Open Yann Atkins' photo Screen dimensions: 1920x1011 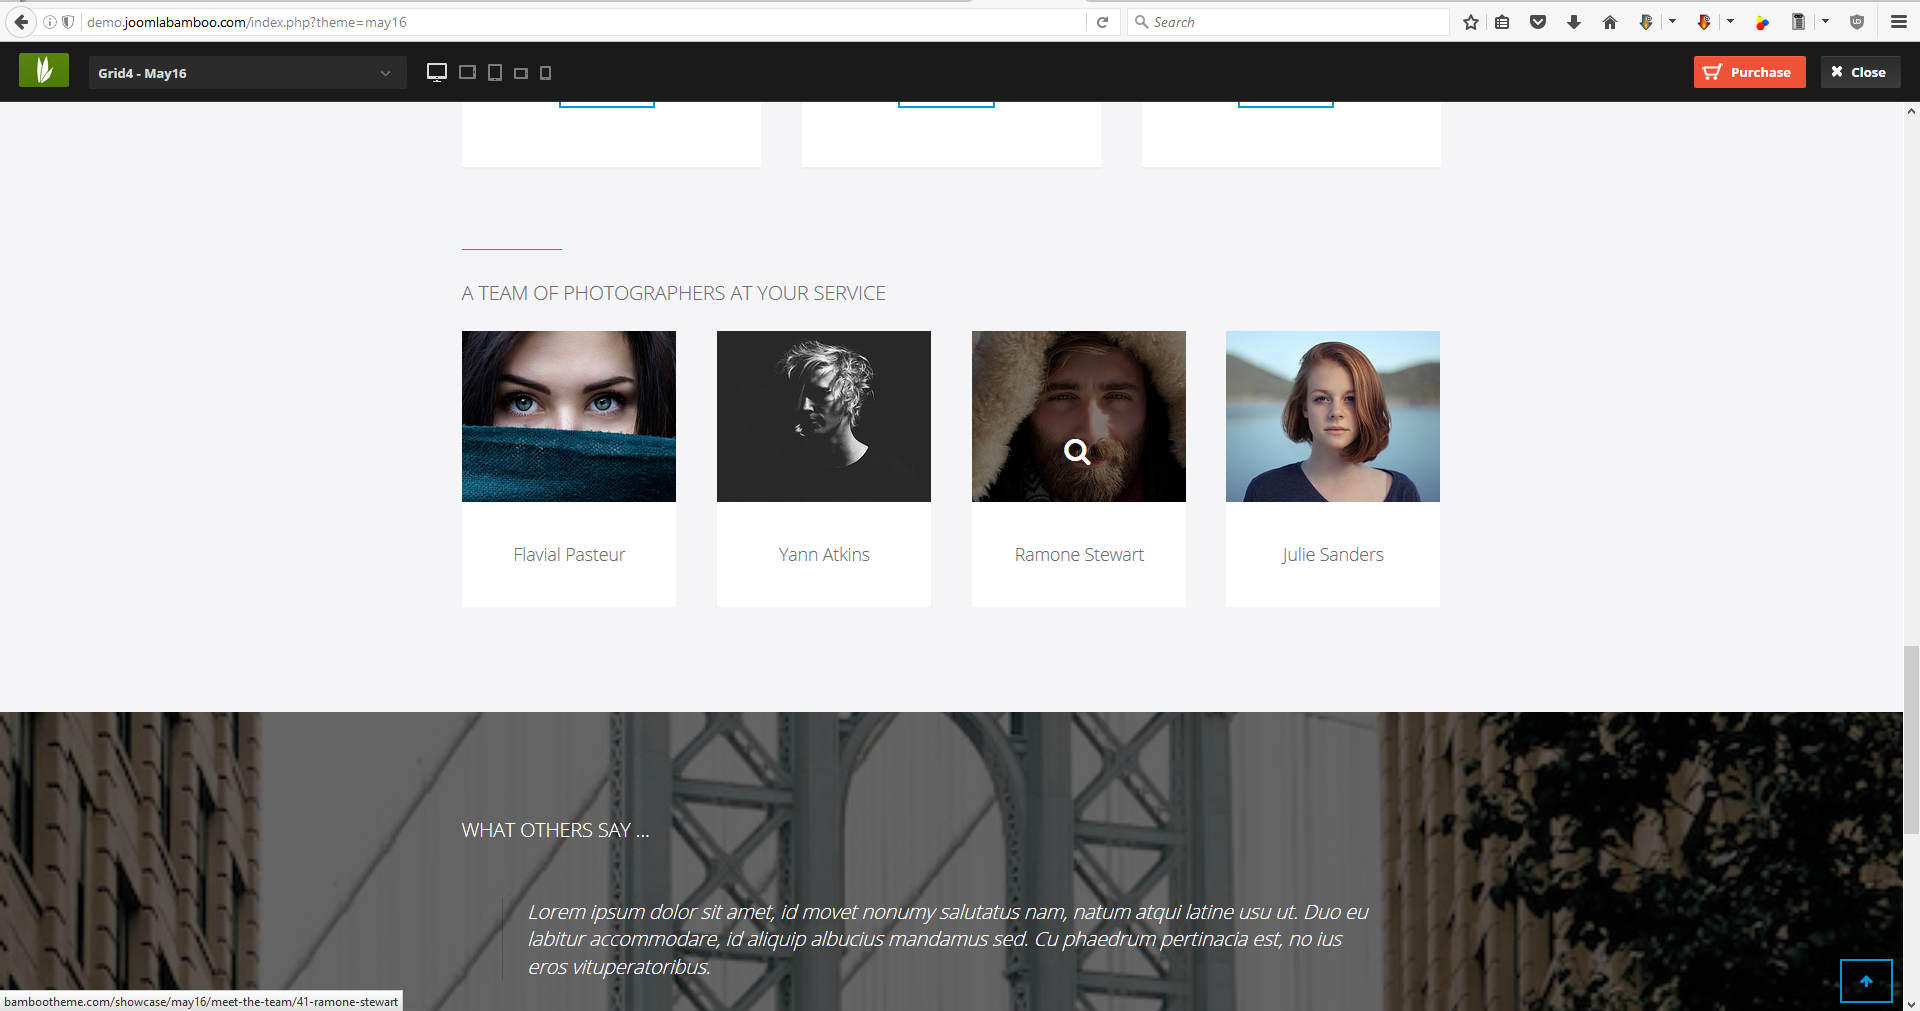point(824,416)
